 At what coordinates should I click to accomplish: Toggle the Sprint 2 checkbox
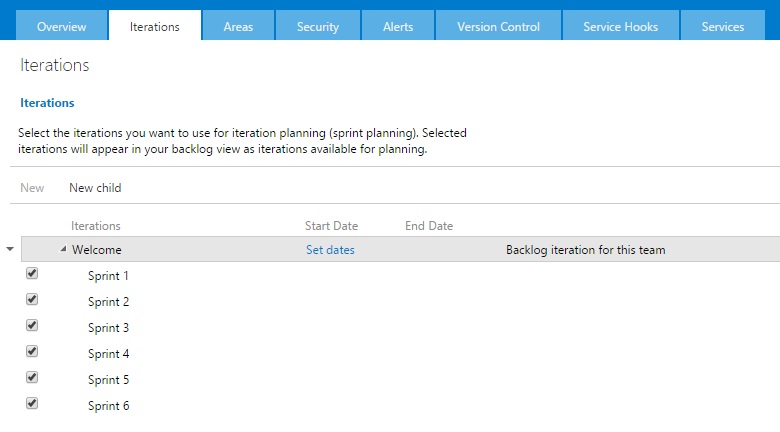[32, 299]
